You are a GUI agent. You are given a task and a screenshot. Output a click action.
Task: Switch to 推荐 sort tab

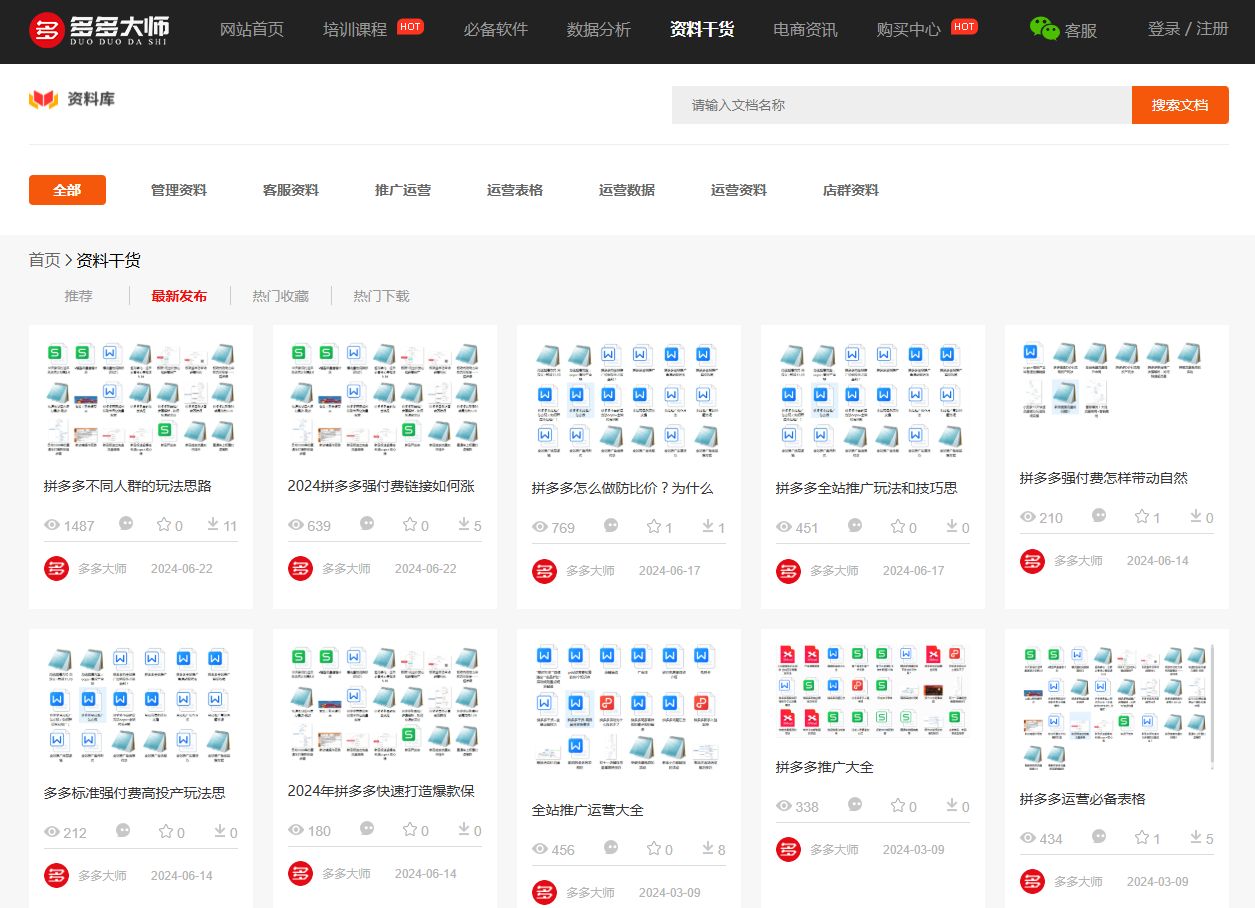pyautogui.click(x=79, y=296)
